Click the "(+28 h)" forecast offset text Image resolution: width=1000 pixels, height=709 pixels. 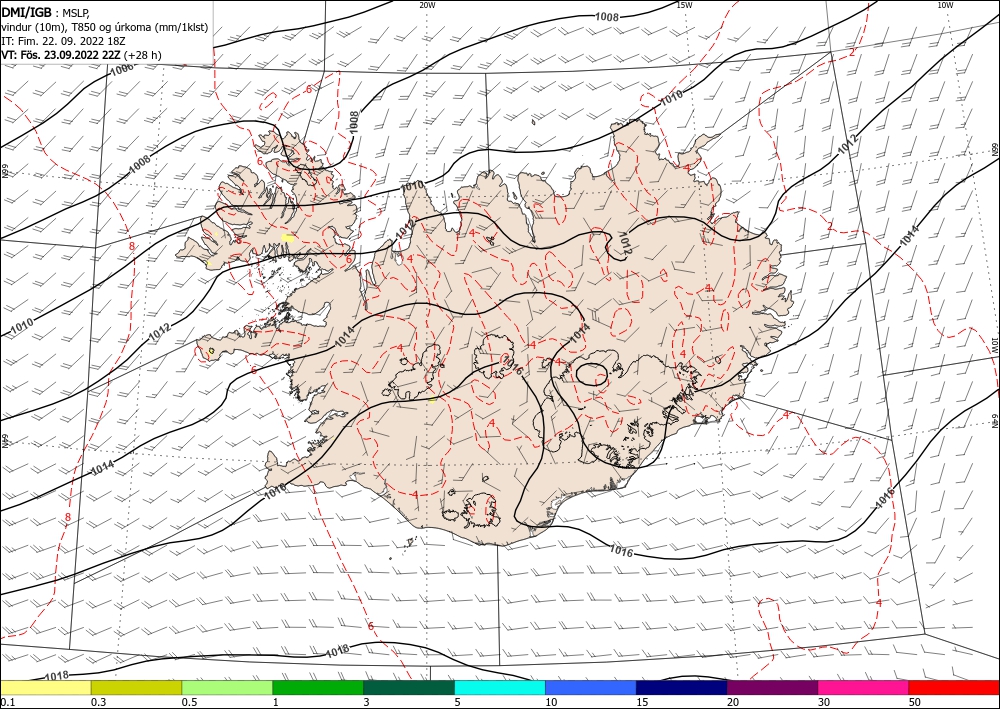coord(142,55)
